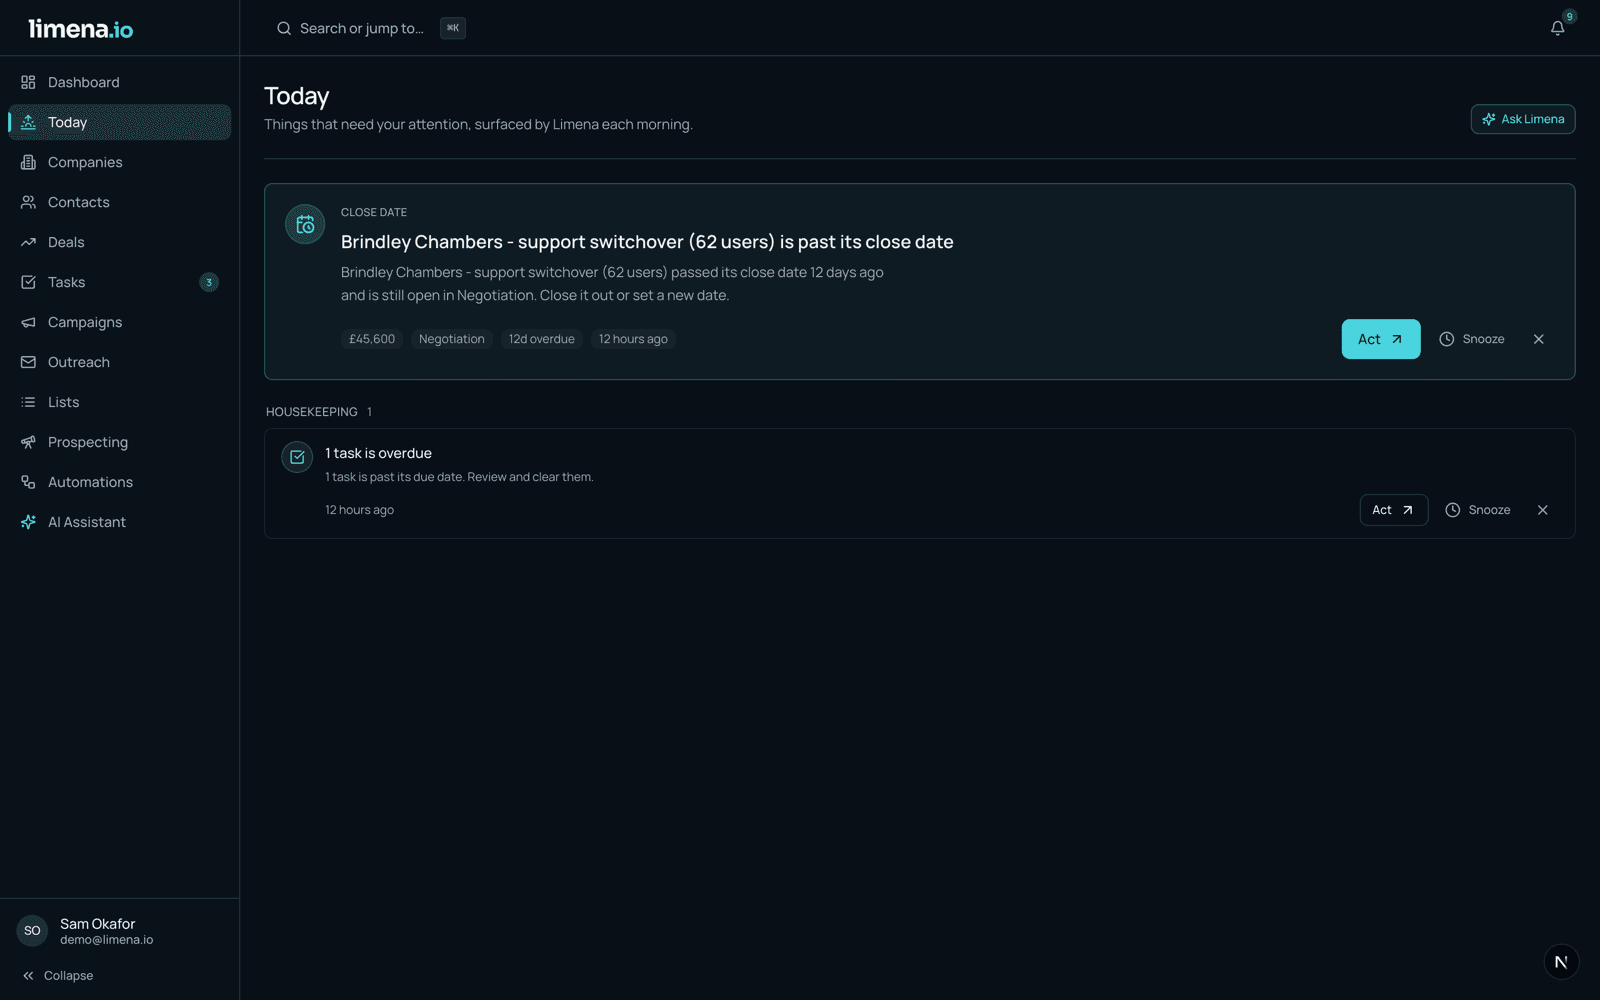Click the Ask Limena button

click(1523, 119)
